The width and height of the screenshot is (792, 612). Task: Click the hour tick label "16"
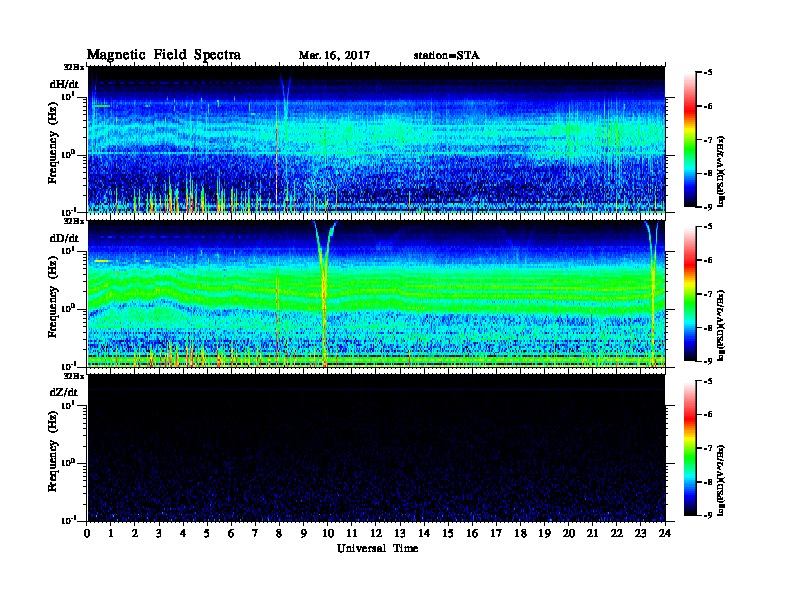[472, 533]
